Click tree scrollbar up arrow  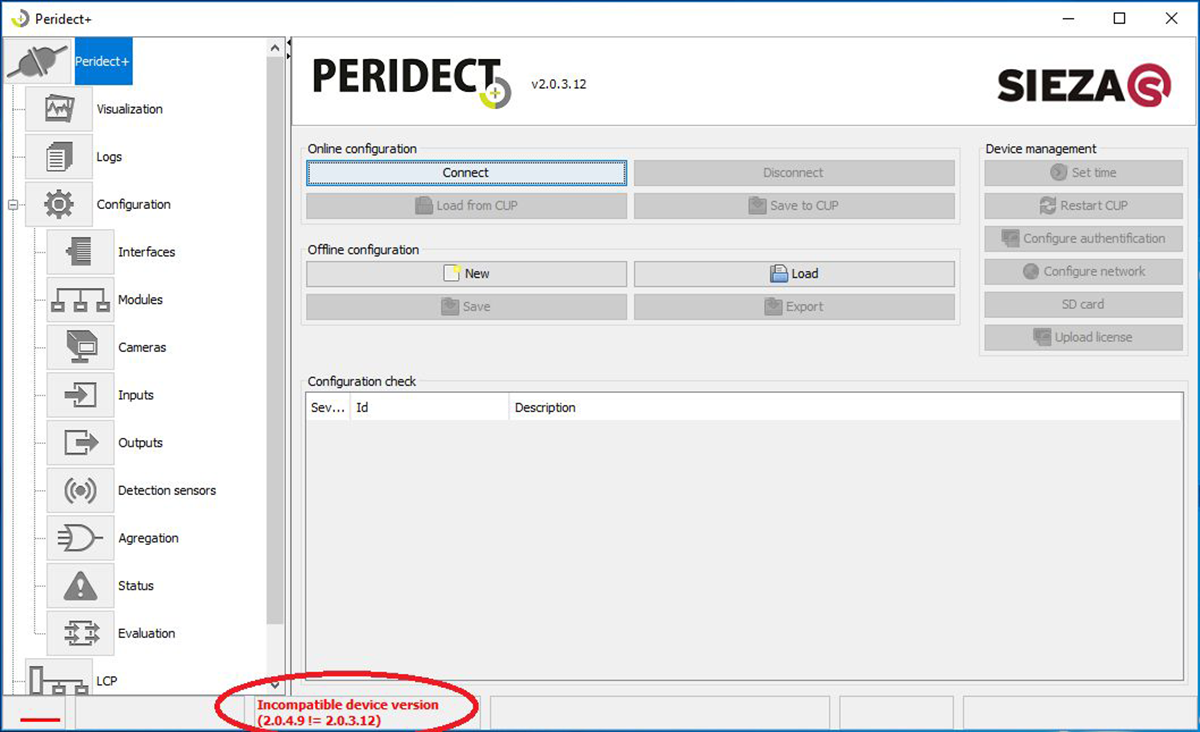[x=276, y=47]
